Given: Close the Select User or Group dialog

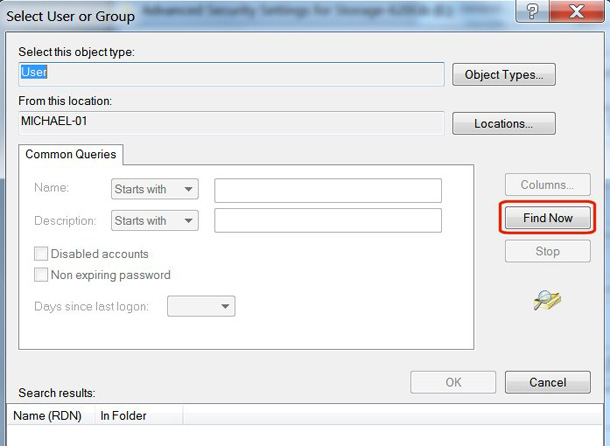Looking at the screenshot, I should click(x=577, y=11).
